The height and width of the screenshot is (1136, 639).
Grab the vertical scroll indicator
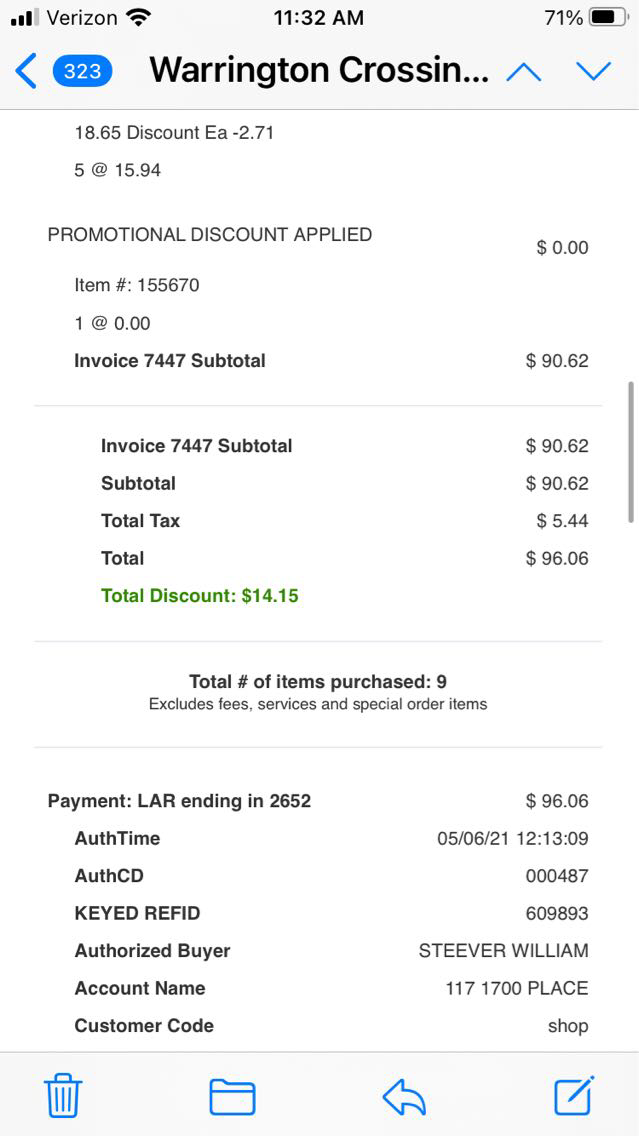630,450
